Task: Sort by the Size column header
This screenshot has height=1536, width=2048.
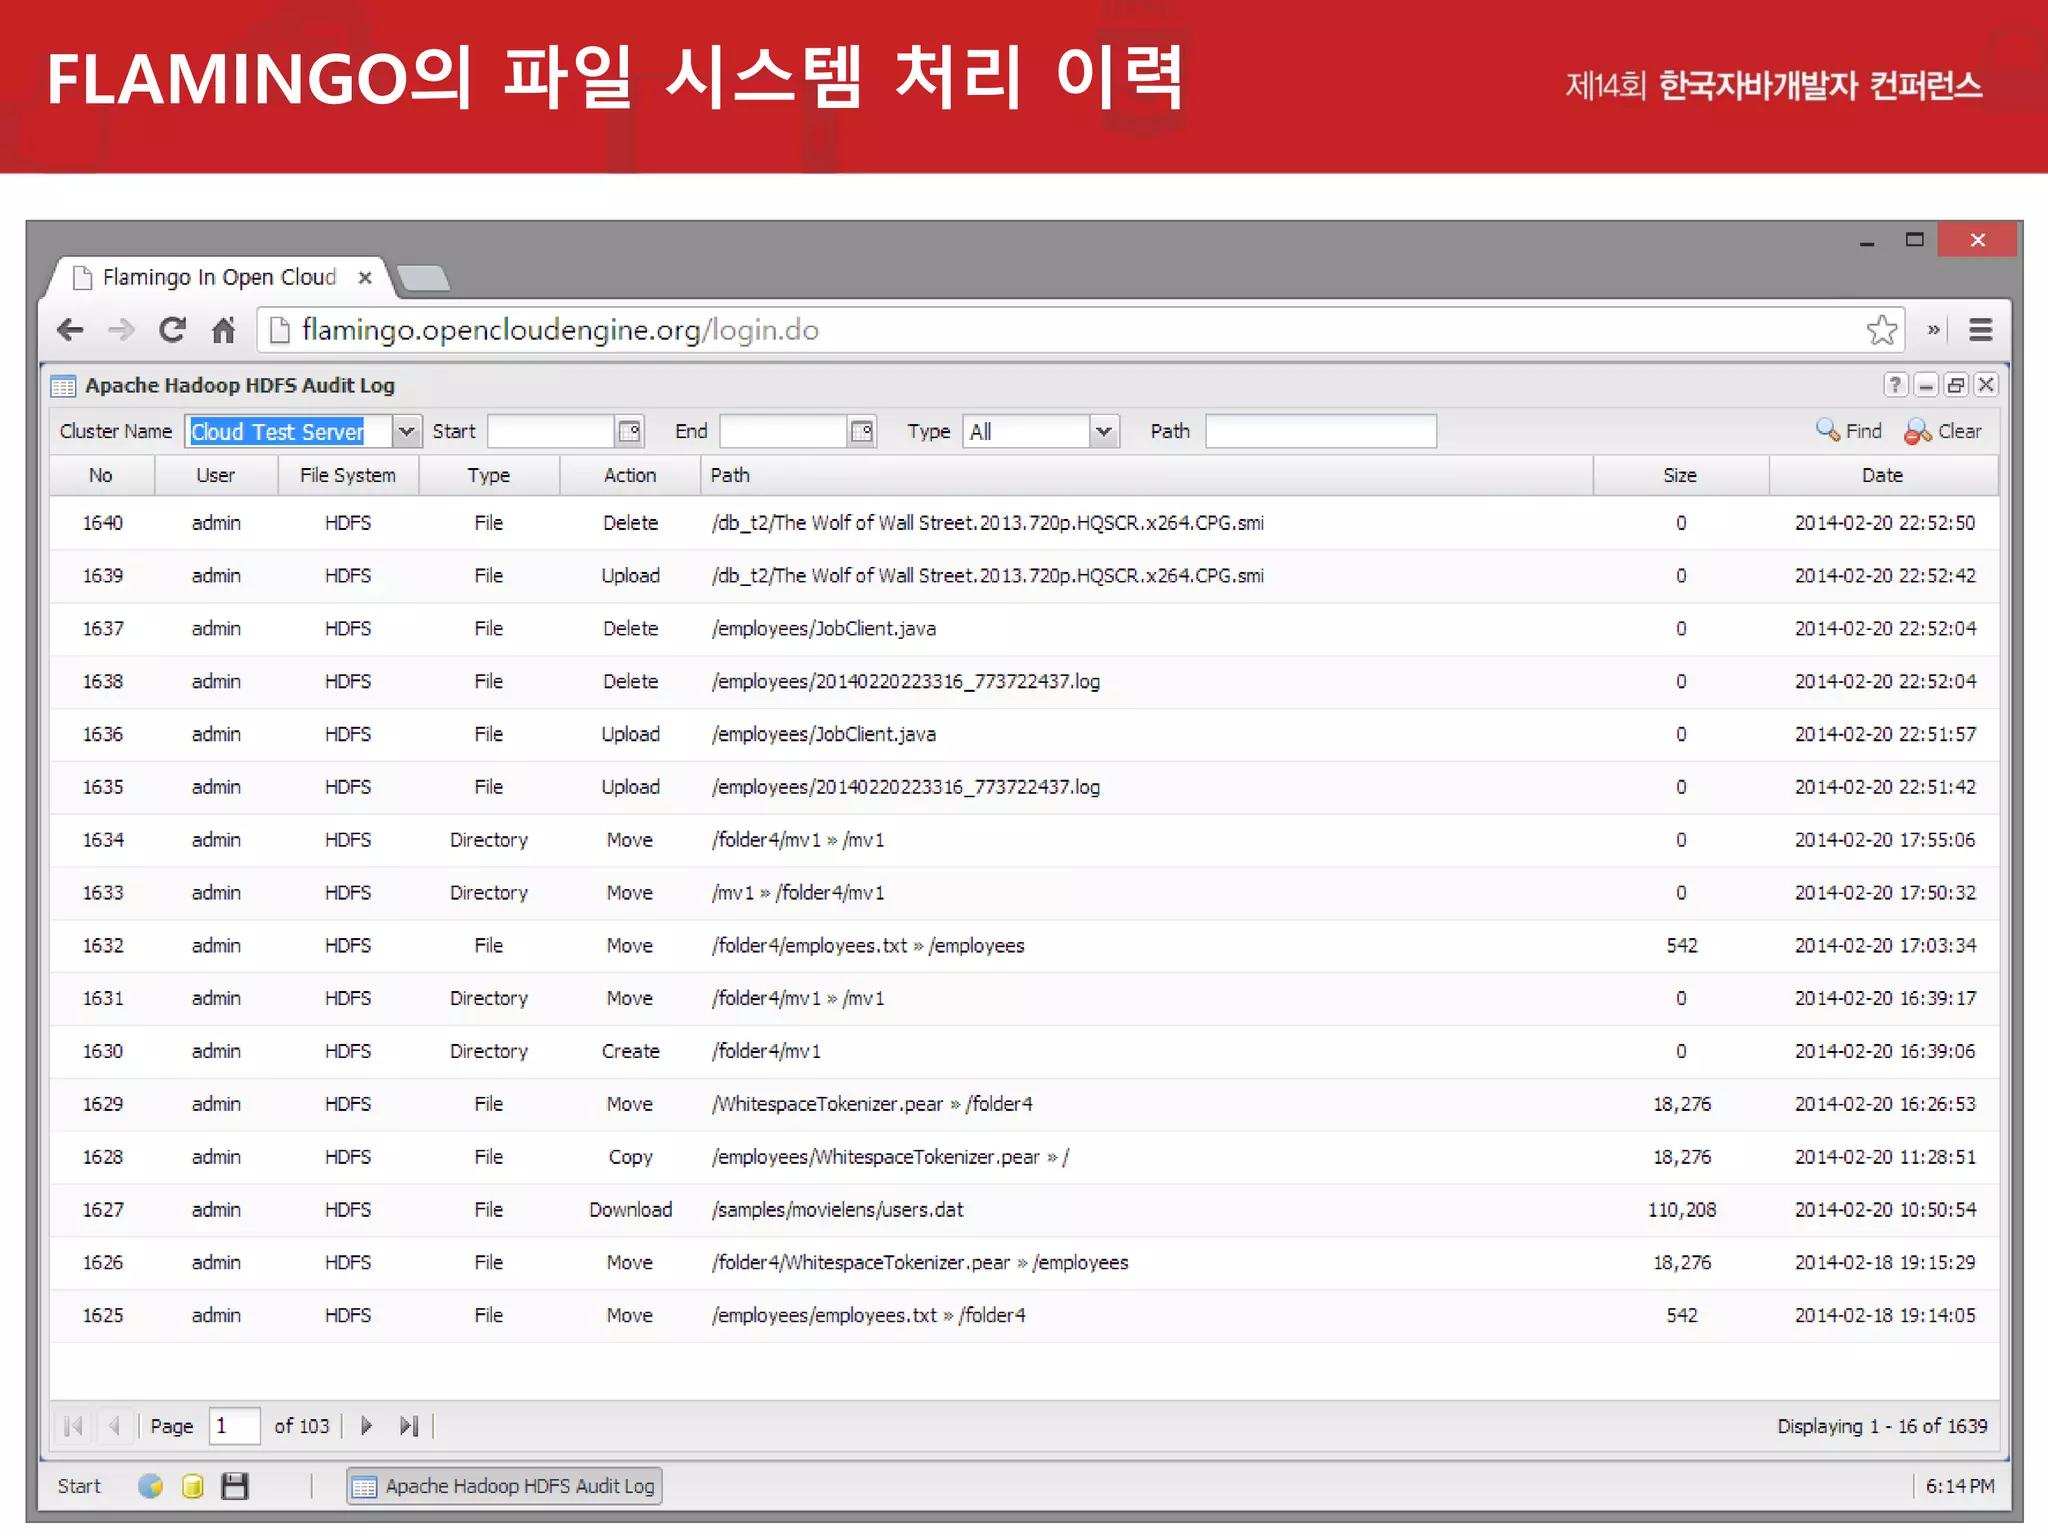Action: click(x=1681, y=476)
